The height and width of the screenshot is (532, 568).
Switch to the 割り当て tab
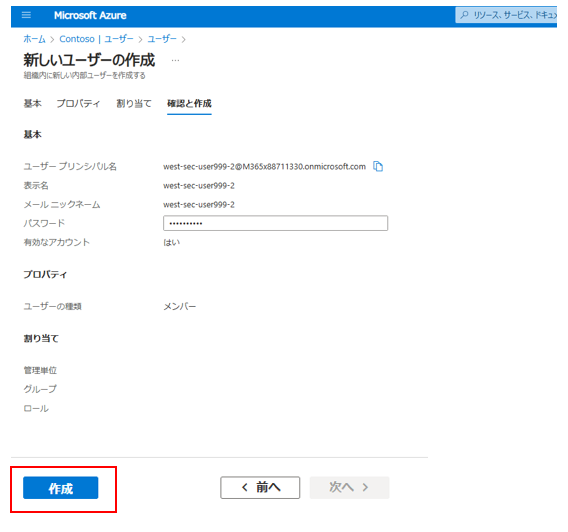[134, 104]
